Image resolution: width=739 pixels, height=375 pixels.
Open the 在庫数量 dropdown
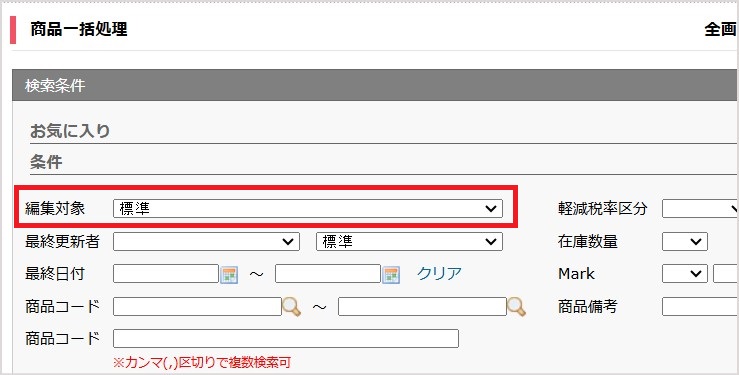(x=685, y=242)
